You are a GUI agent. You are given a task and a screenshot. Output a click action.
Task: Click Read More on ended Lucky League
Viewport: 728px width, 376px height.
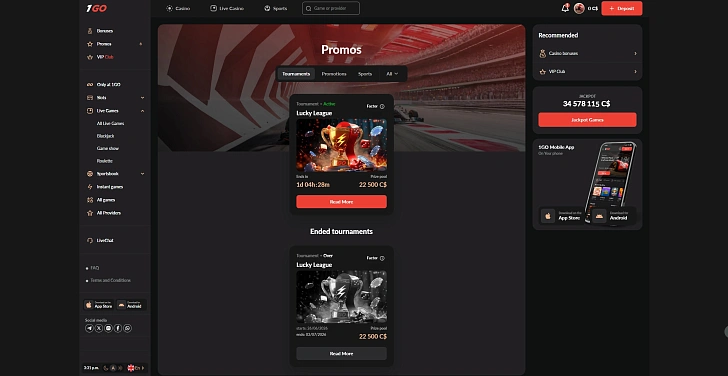click(341, 353)
